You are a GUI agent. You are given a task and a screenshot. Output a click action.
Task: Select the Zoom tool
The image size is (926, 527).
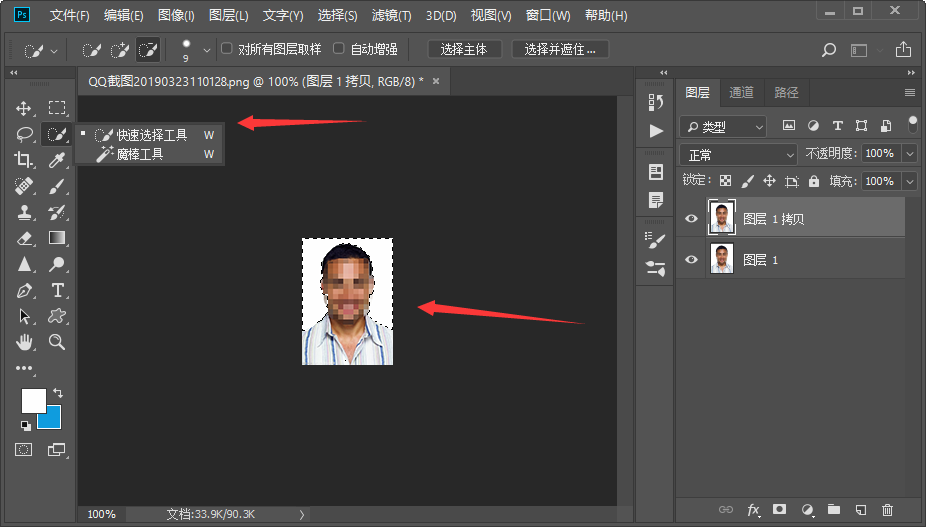point(58,342)
